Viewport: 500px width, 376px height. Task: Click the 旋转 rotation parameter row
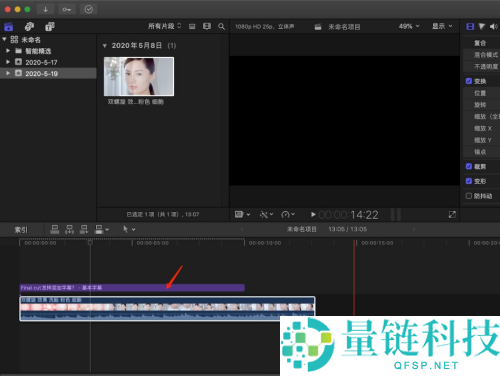coord(482,105)
